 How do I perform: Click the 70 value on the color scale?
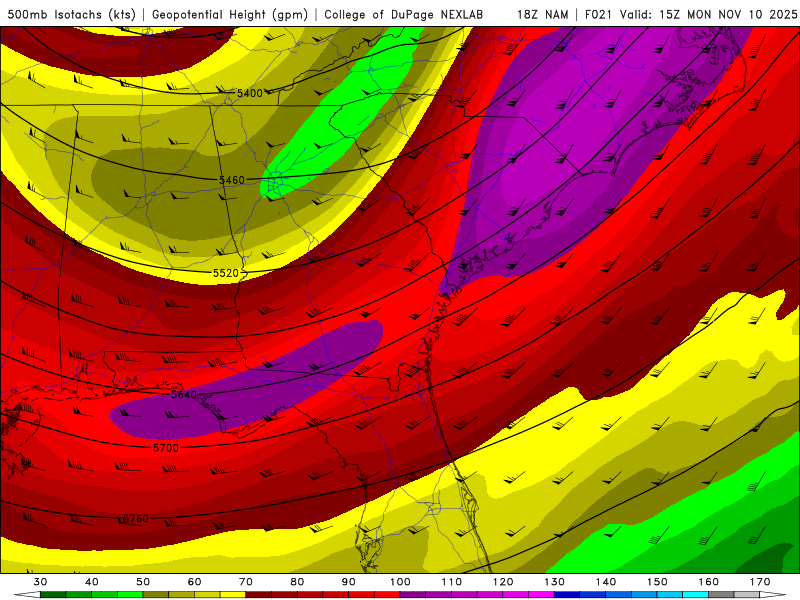(246, 582)
